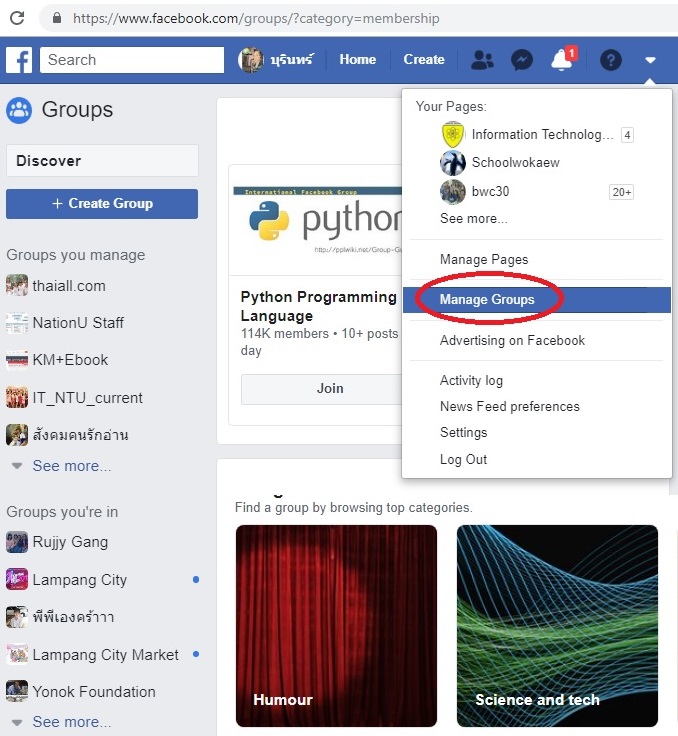
Task: Click the thaiall.com group icon
Action: pos(17,286)
